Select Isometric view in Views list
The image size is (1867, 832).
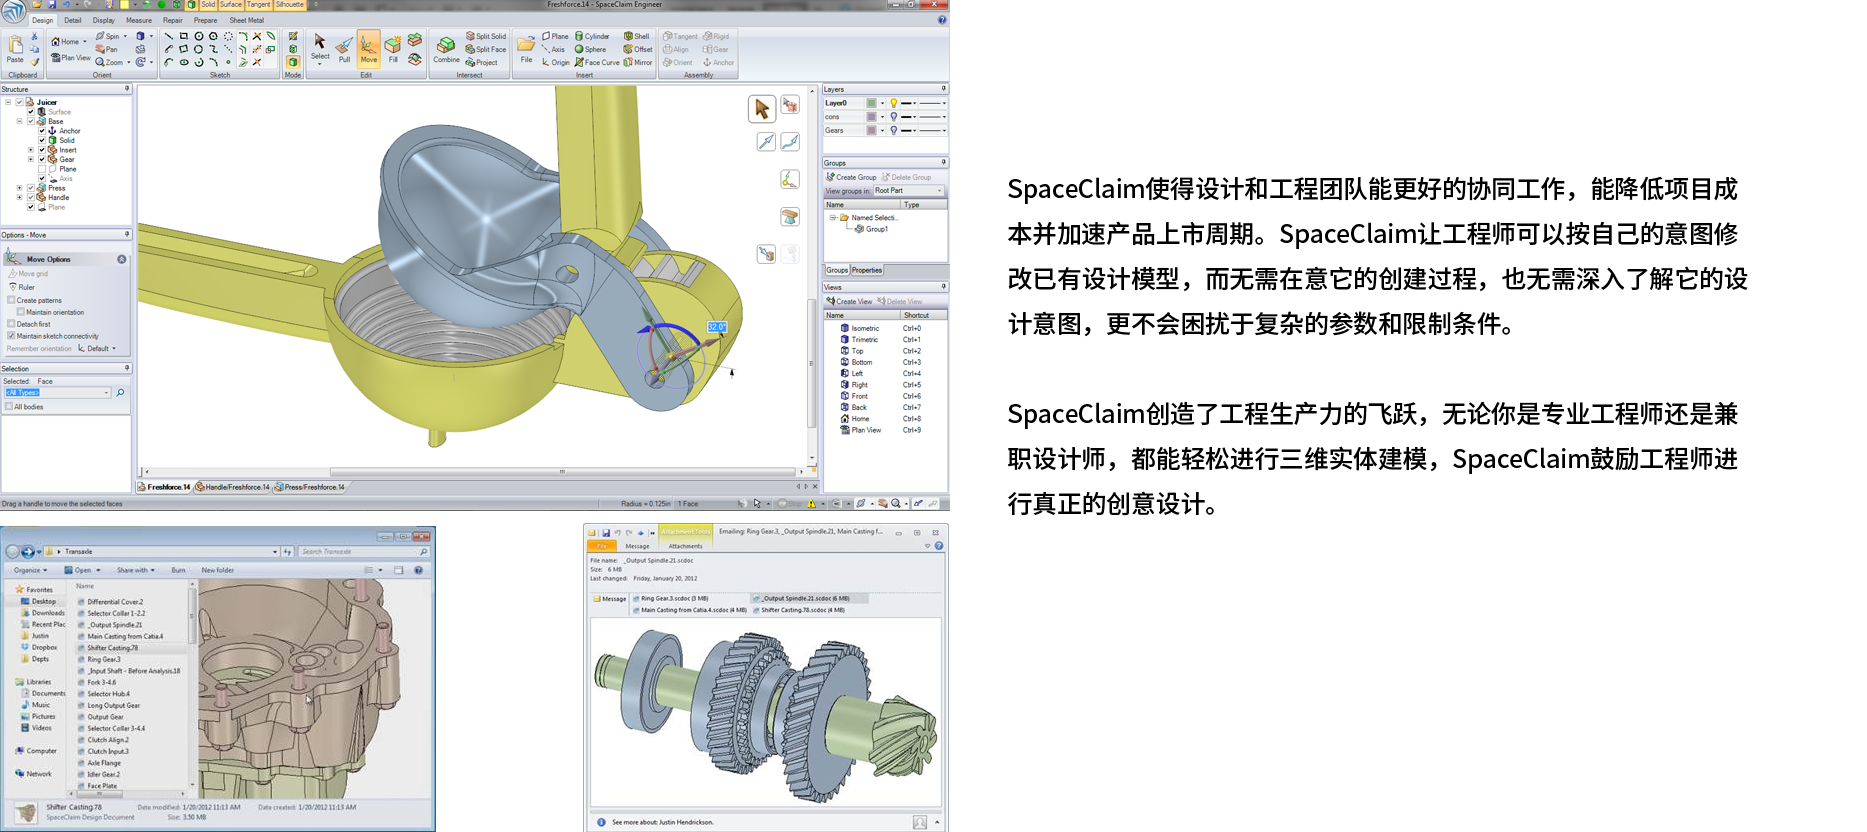864,328
